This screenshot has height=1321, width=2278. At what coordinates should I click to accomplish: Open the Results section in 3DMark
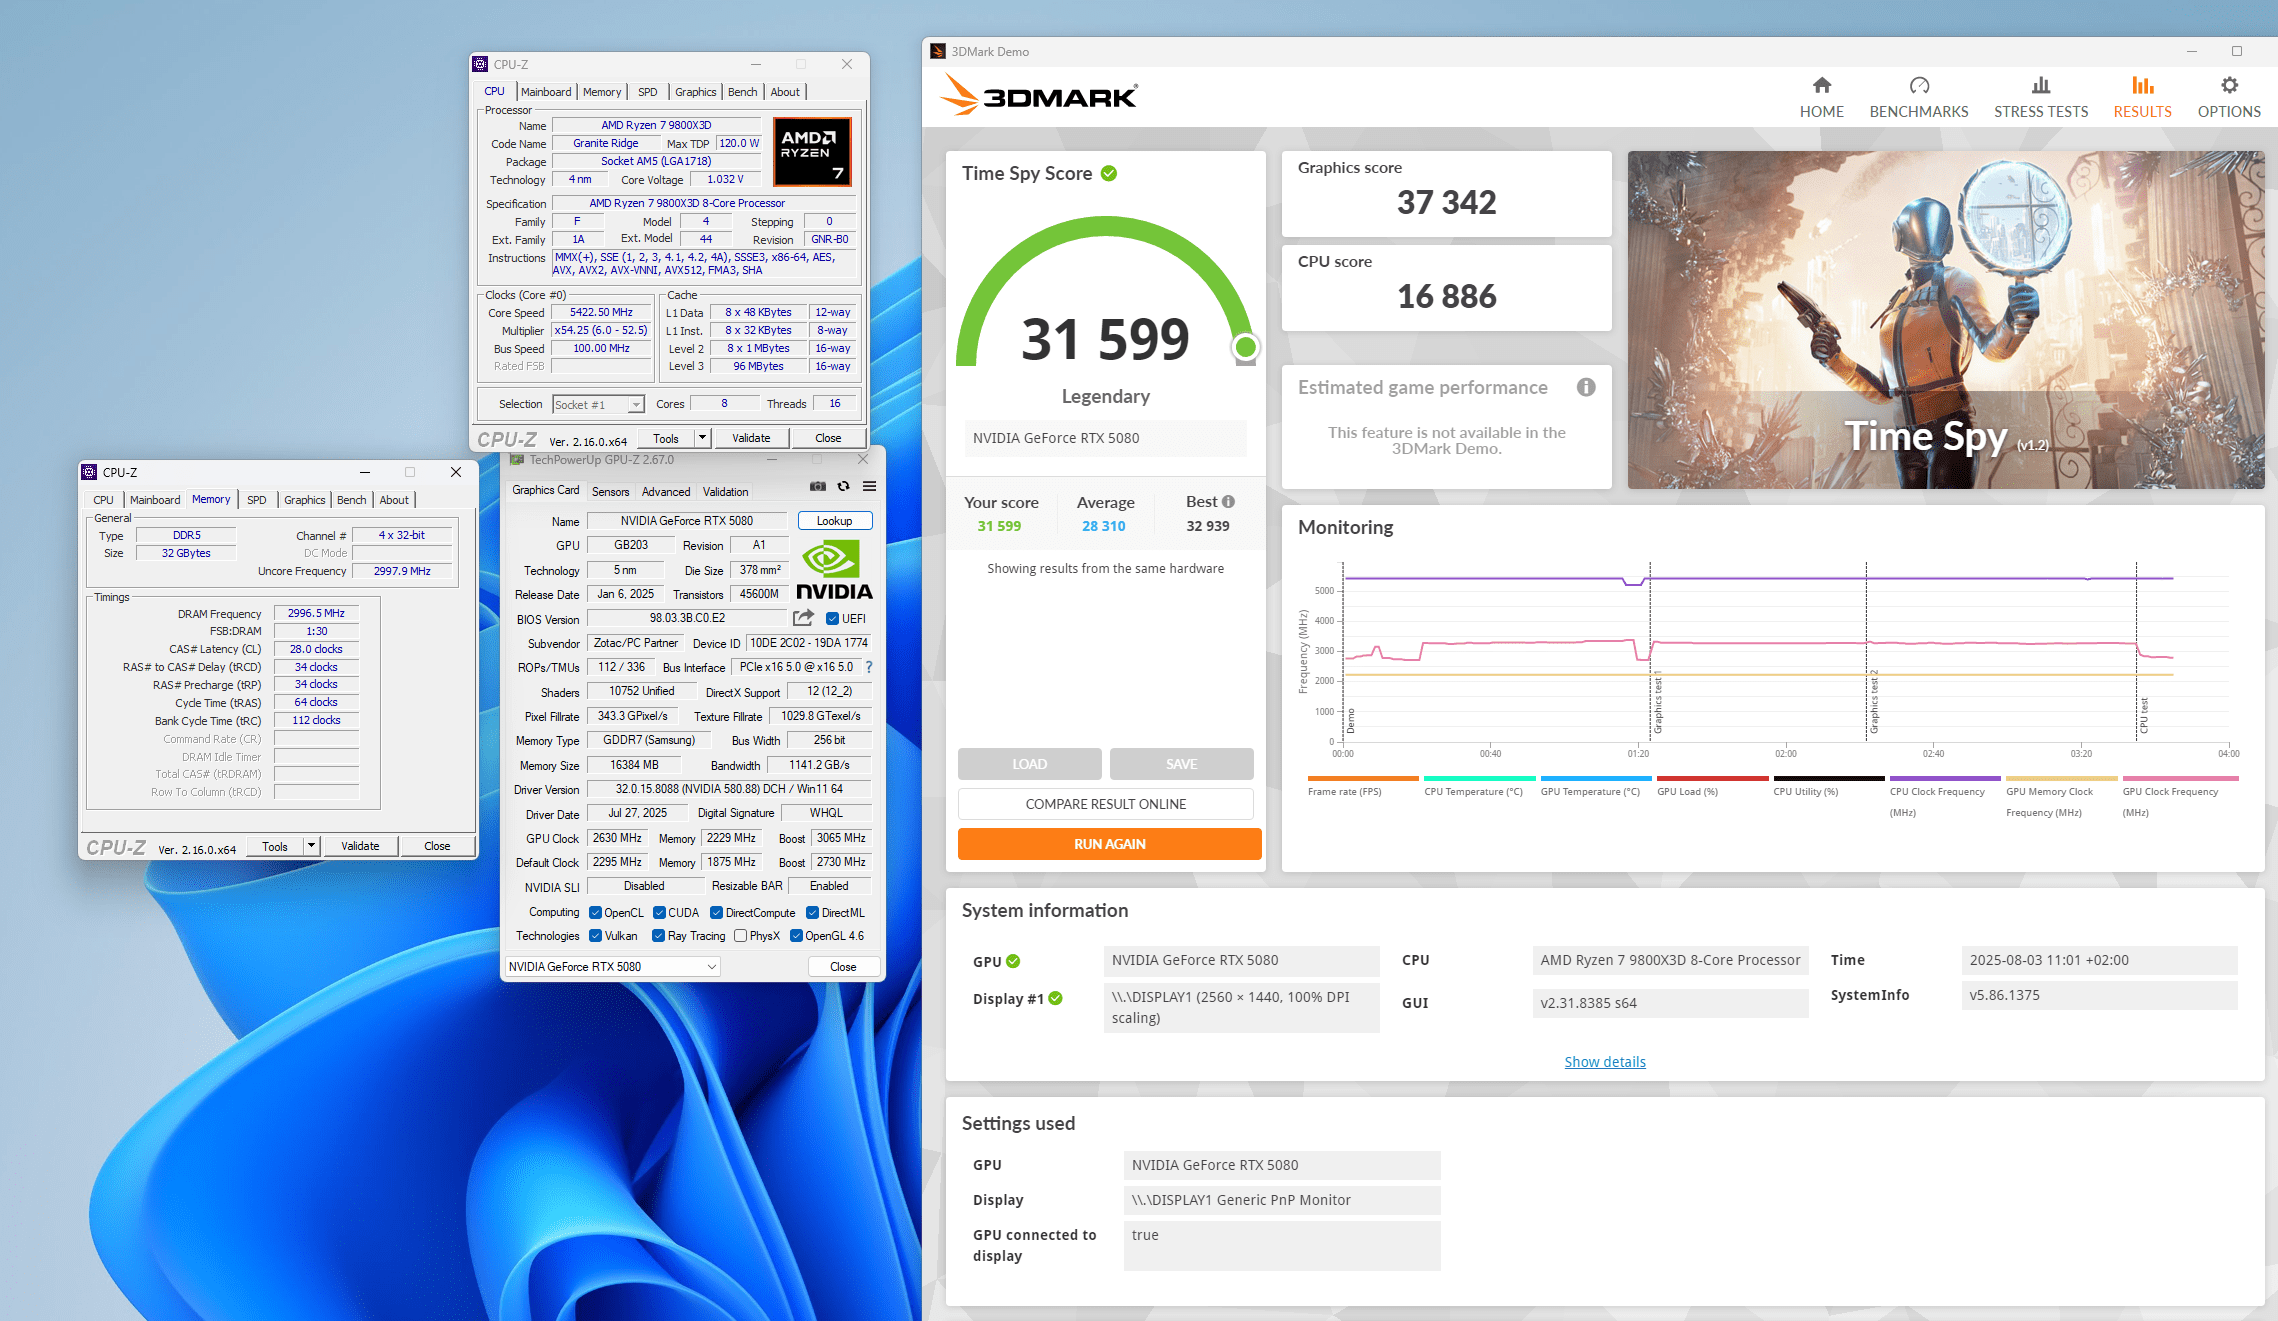[2142, 97]
